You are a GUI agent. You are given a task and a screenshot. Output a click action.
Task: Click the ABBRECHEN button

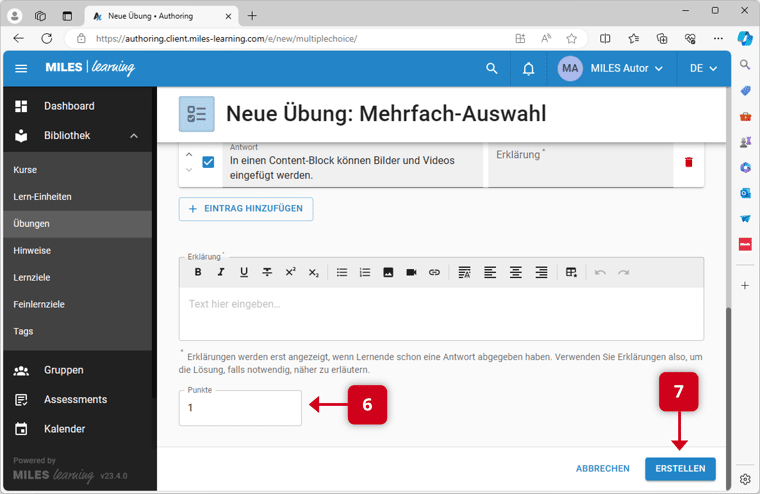pos(602,468)
